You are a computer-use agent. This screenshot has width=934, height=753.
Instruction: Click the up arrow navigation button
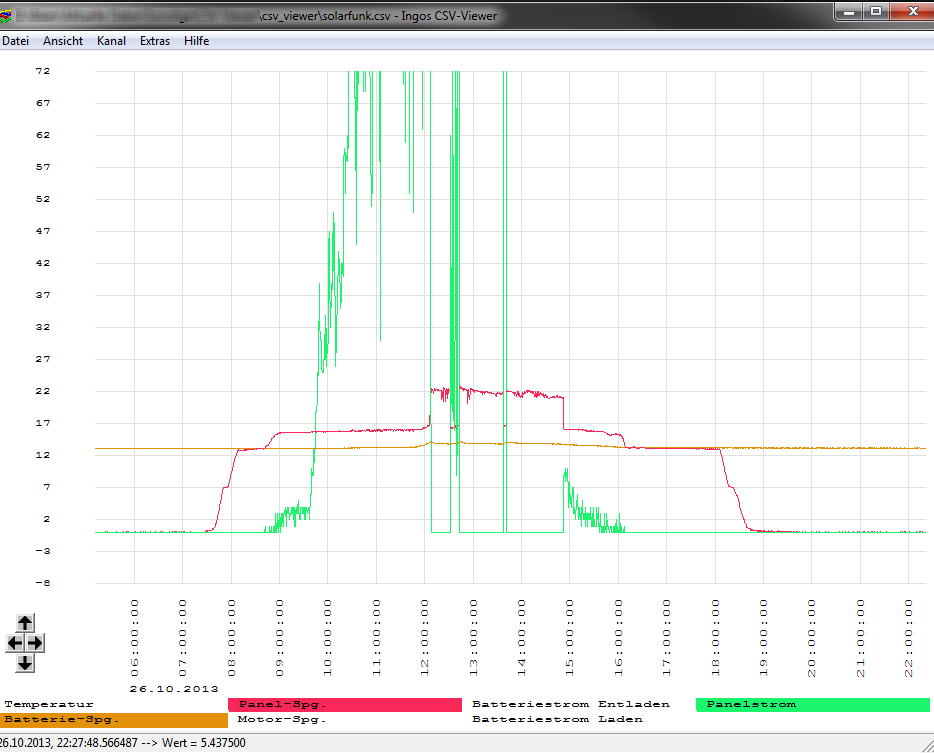pos(26,622)
